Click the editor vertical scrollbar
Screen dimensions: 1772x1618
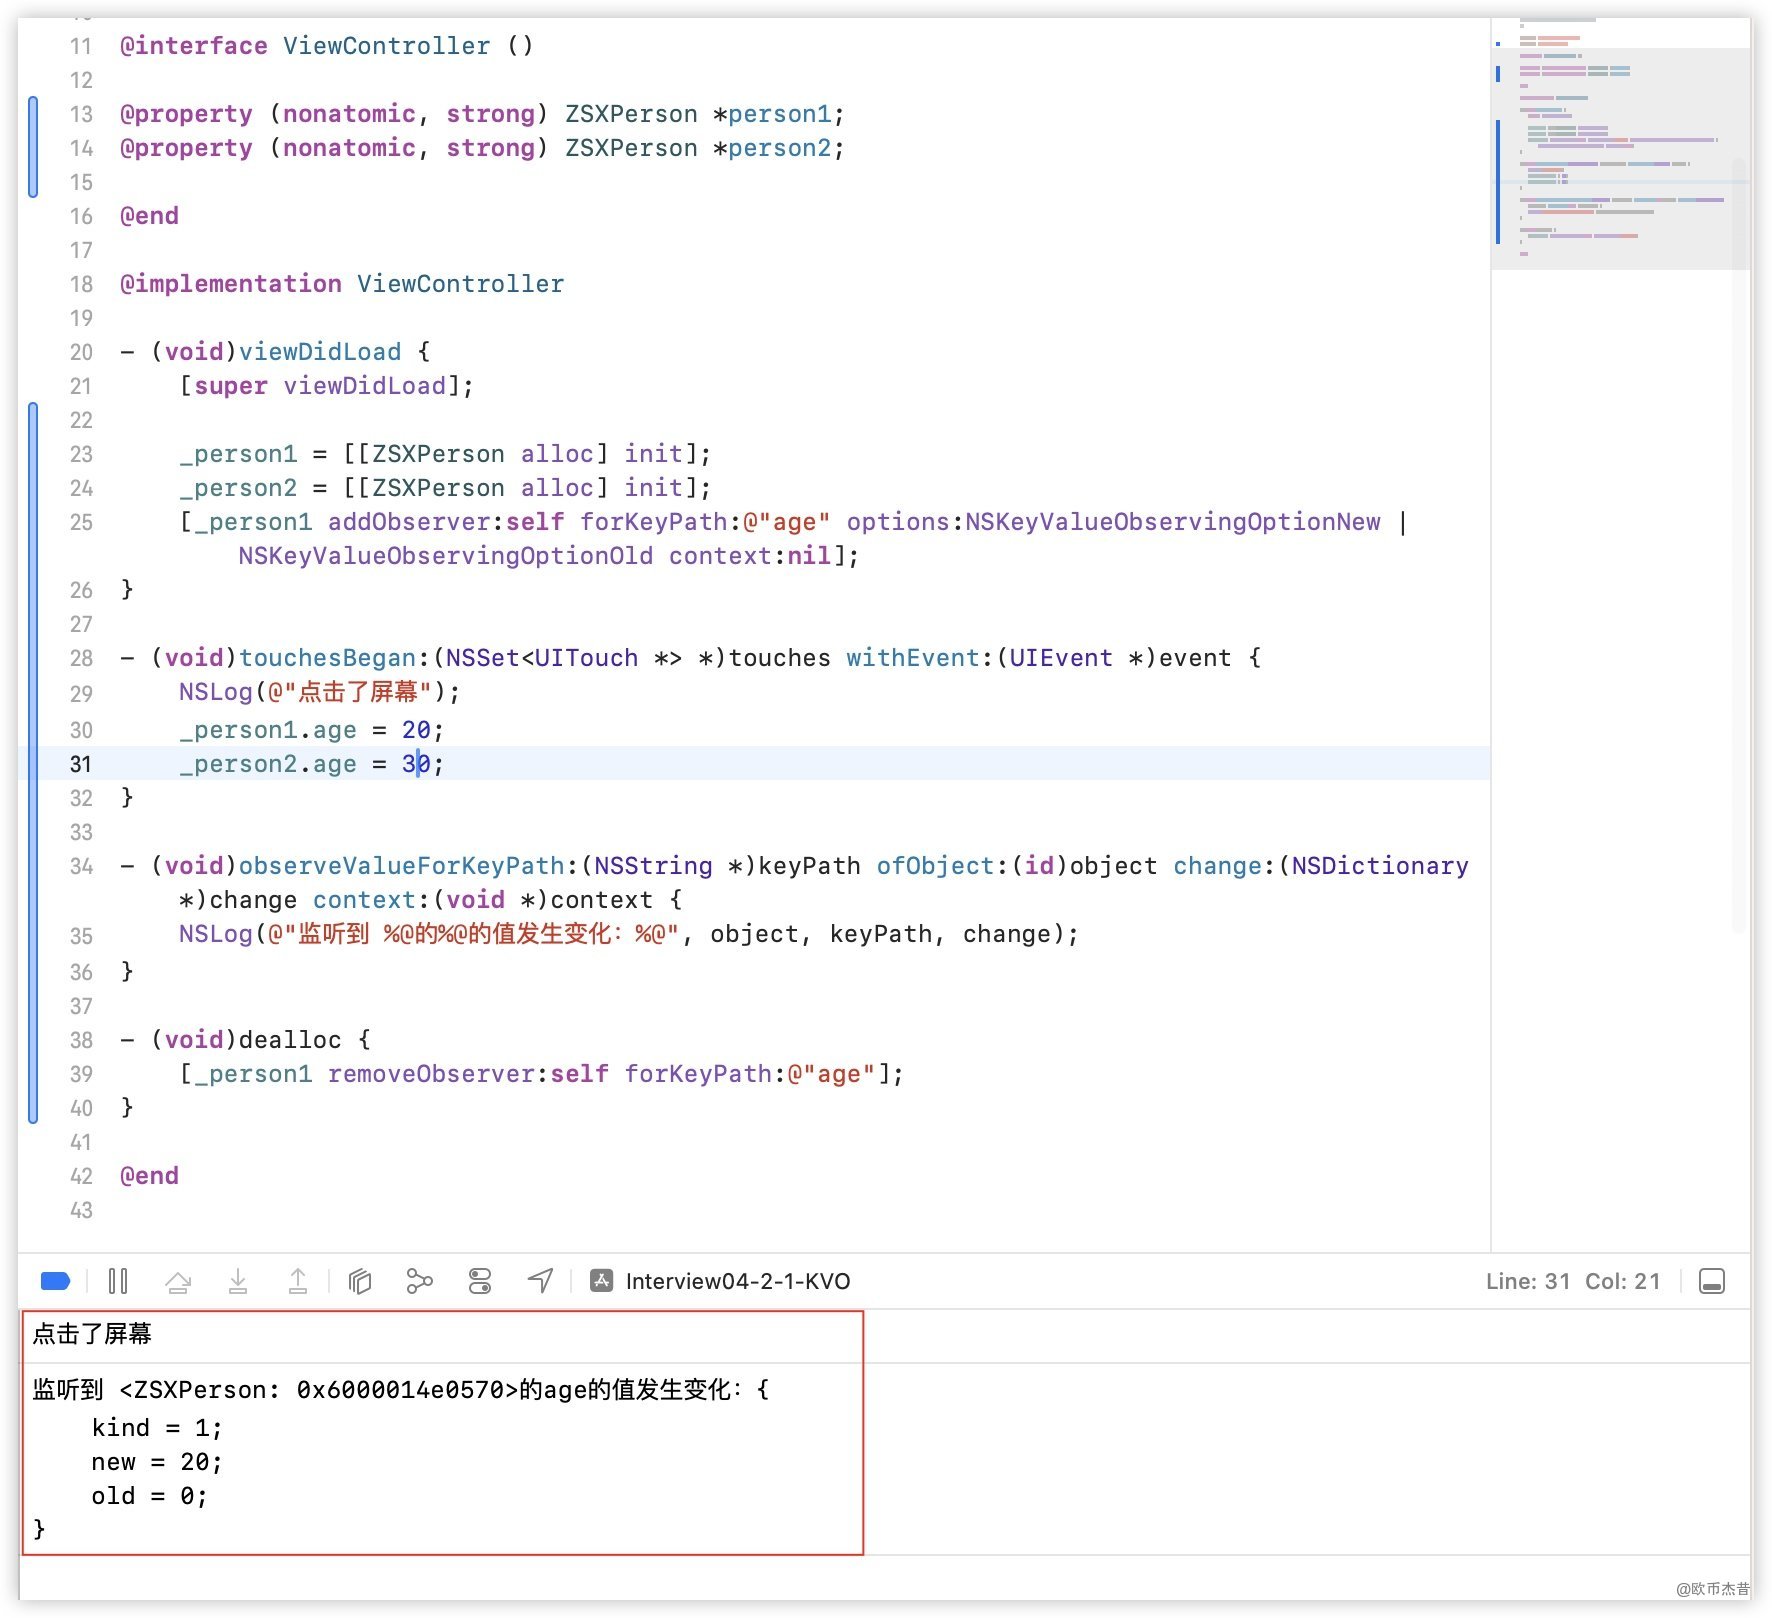(x=1741, y=545)
